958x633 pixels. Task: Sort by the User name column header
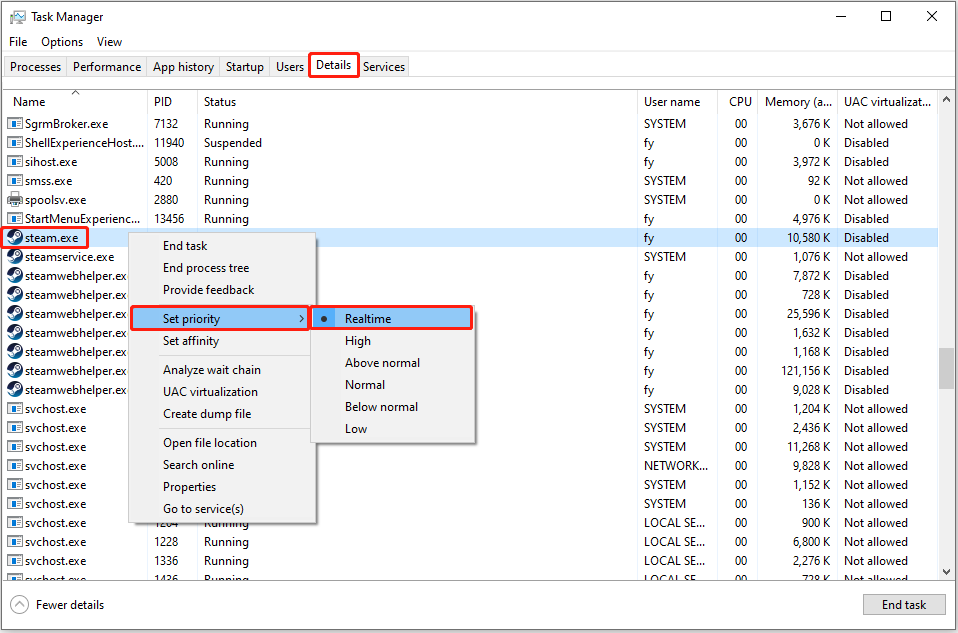(x=678, y=102)
